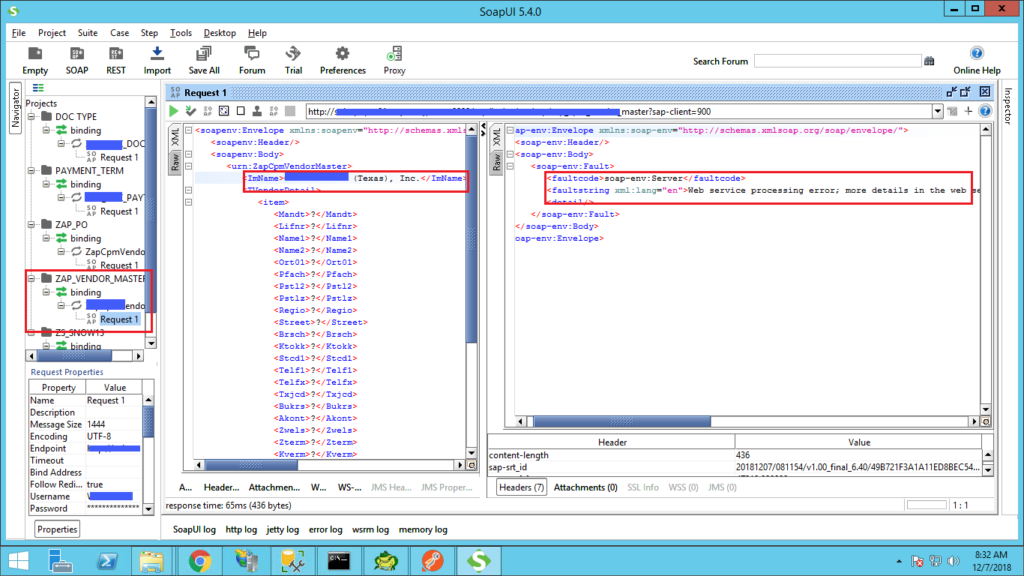Open the http log tab

click(241, 530)
